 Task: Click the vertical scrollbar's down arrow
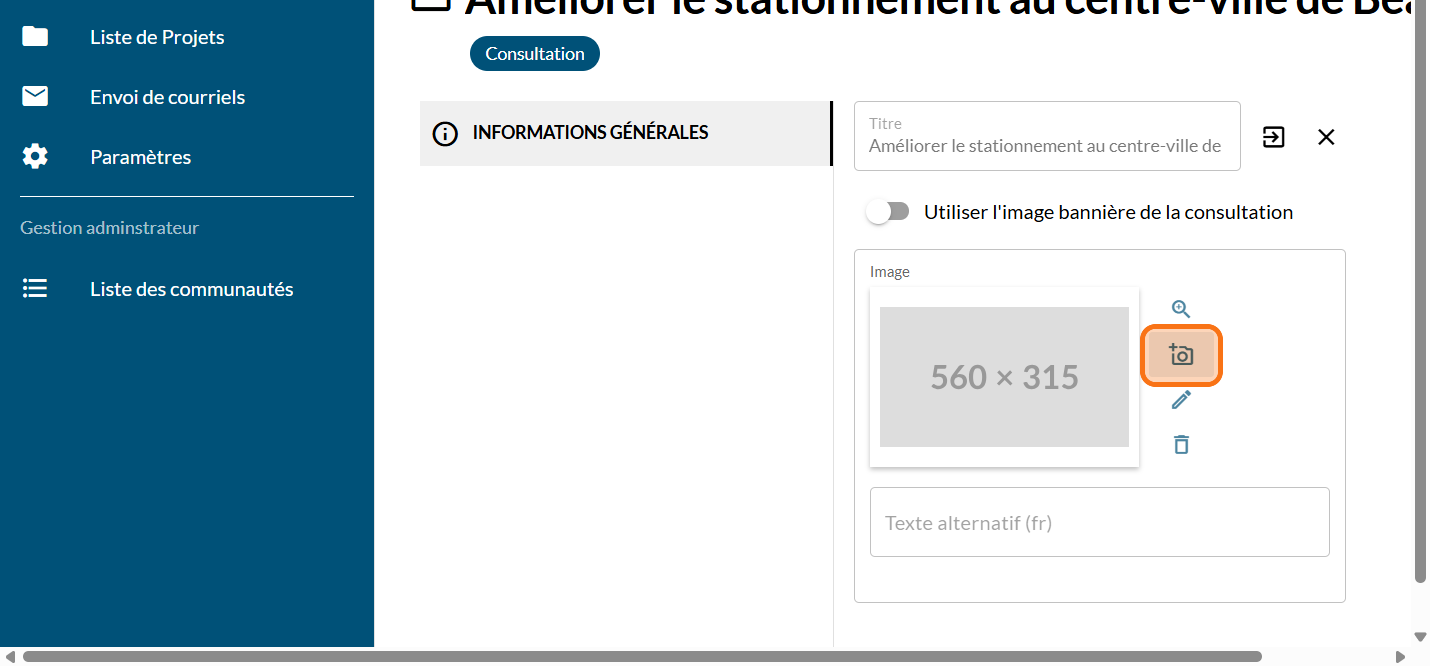(x=1421, y=636)
